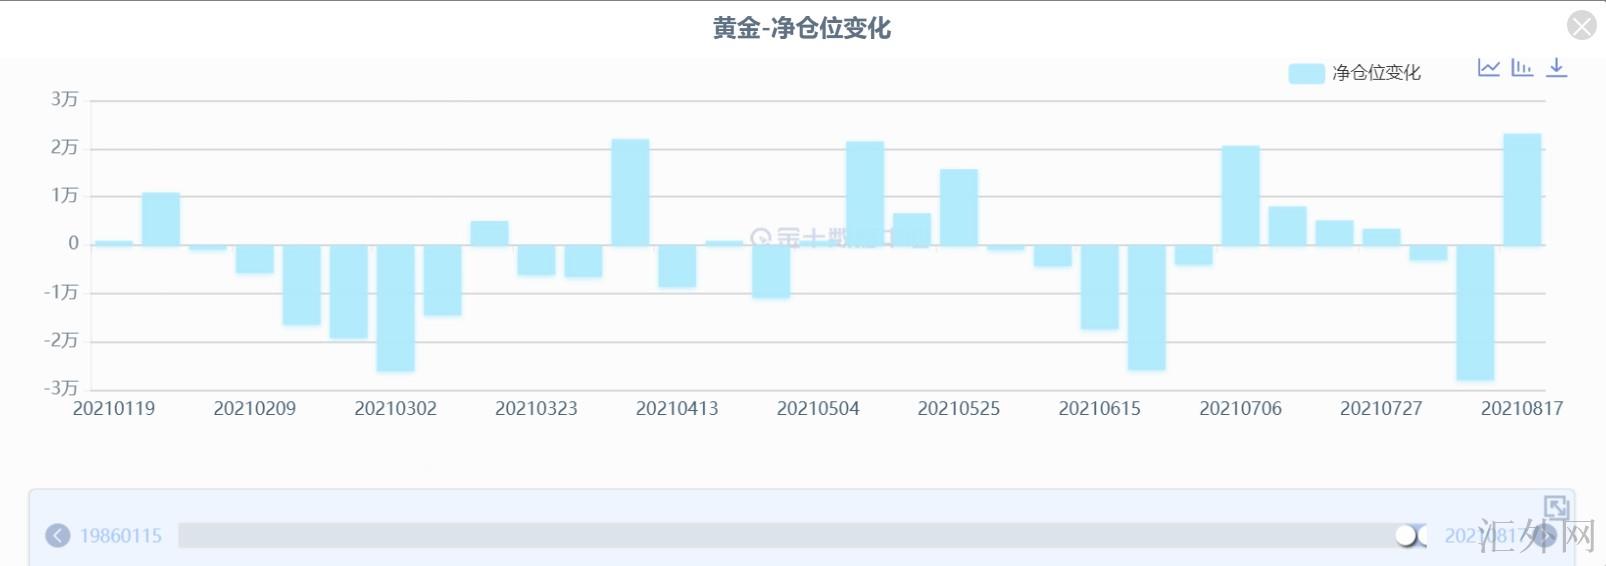Click the white handle on the date range slider
The height and width of the screenshot is (566, 1606).
pyautogui.click(x=1408, y=536)
